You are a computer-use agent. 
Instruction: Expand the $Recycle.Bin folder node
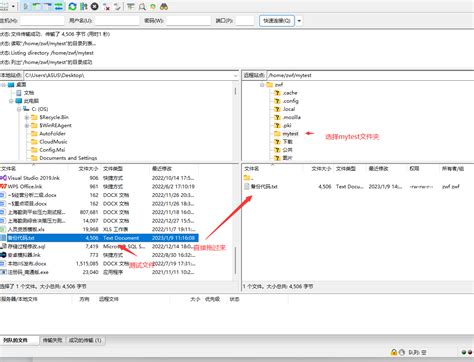27,117
